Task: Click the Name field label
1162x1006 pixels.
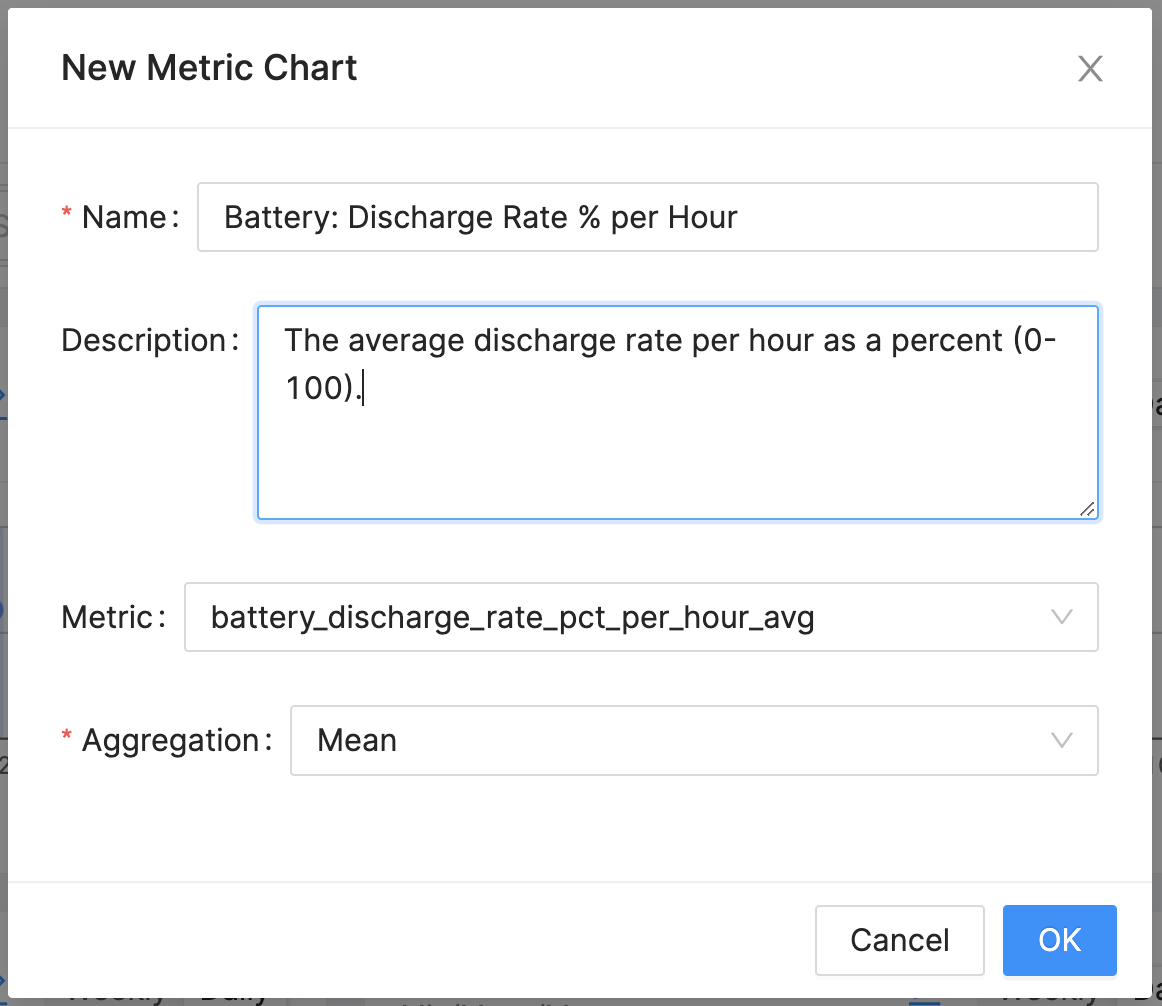Action: click(124, 217)
